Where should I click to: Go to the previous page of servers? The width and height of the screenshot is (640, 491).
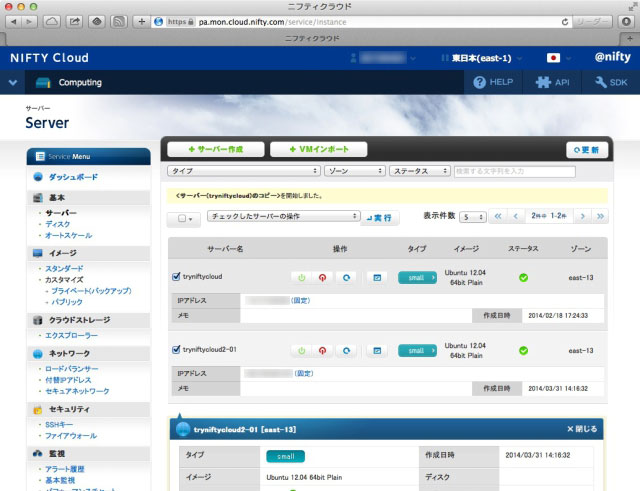pos(516,216)
